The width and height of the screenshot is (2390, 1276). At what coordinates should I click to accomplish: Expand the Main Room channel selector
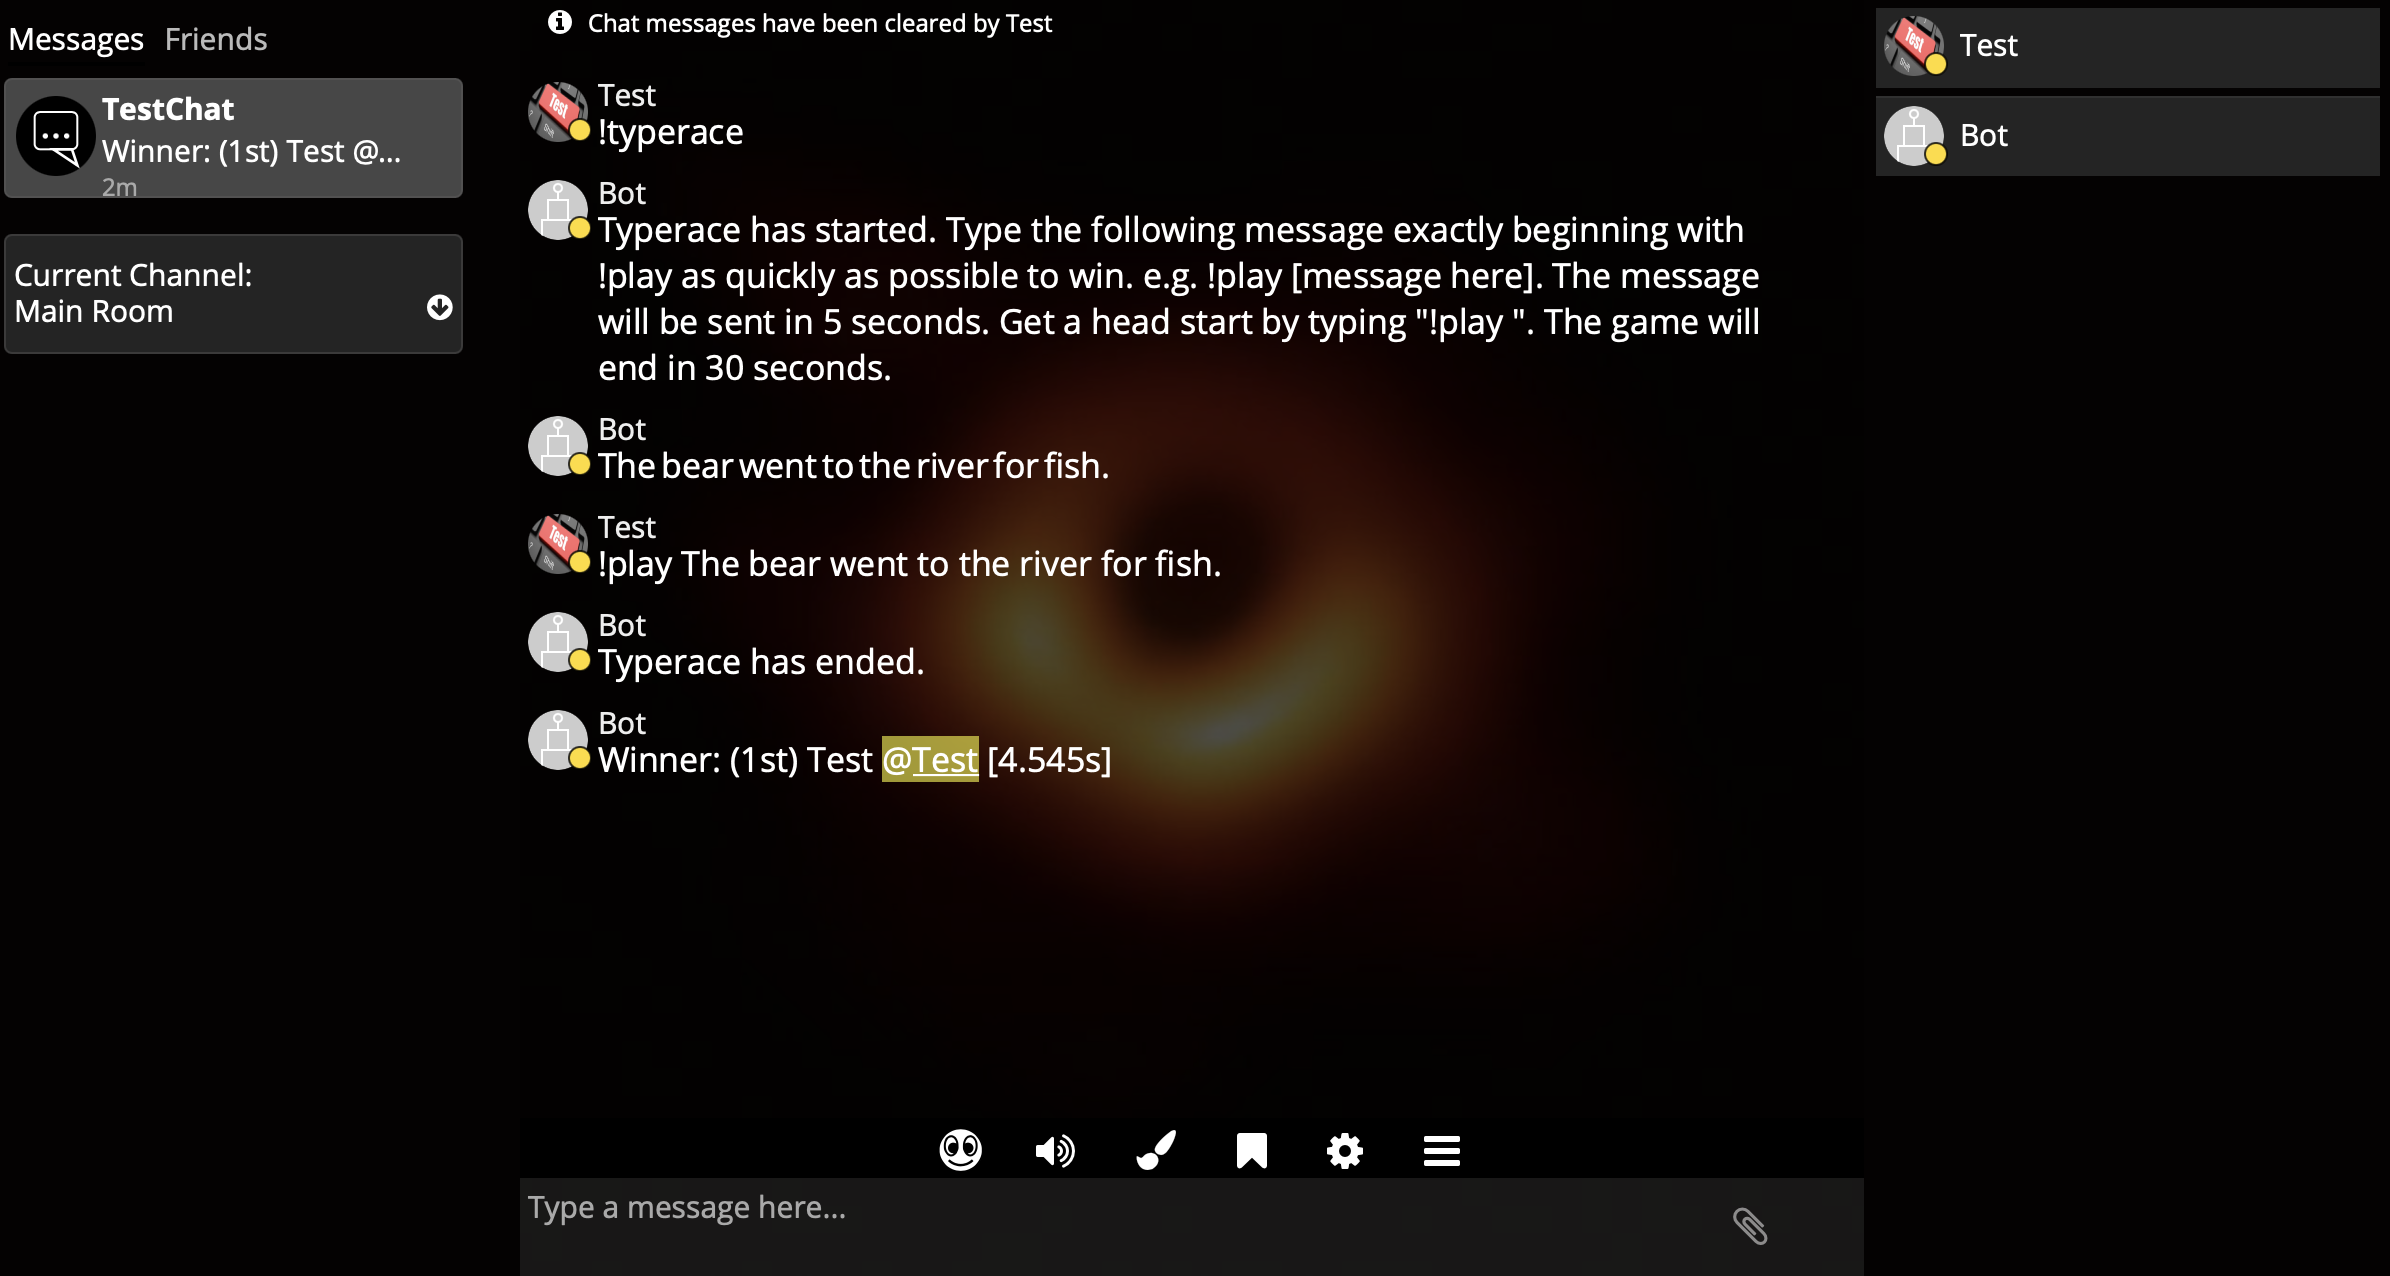tap(441, 305)
